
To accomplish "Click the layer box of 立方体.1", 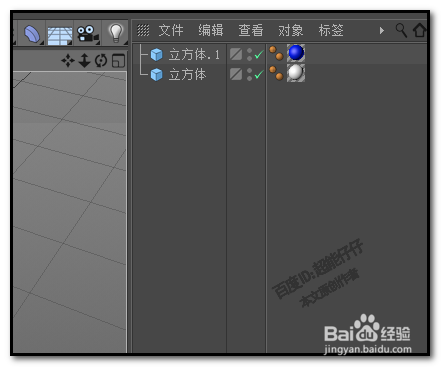I will [236, 54].
